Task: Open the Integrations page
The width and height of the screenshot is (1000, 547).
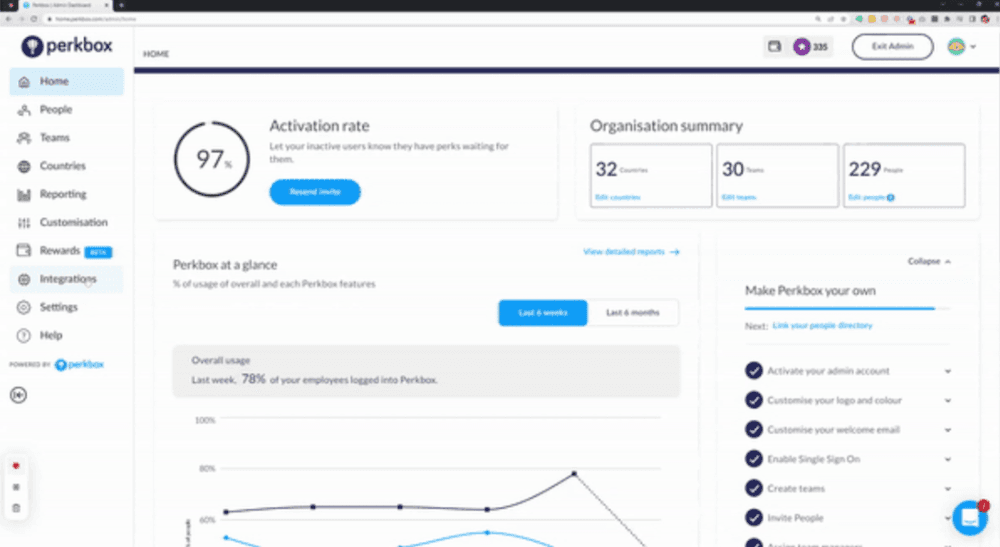Action: tap(66, 279)
